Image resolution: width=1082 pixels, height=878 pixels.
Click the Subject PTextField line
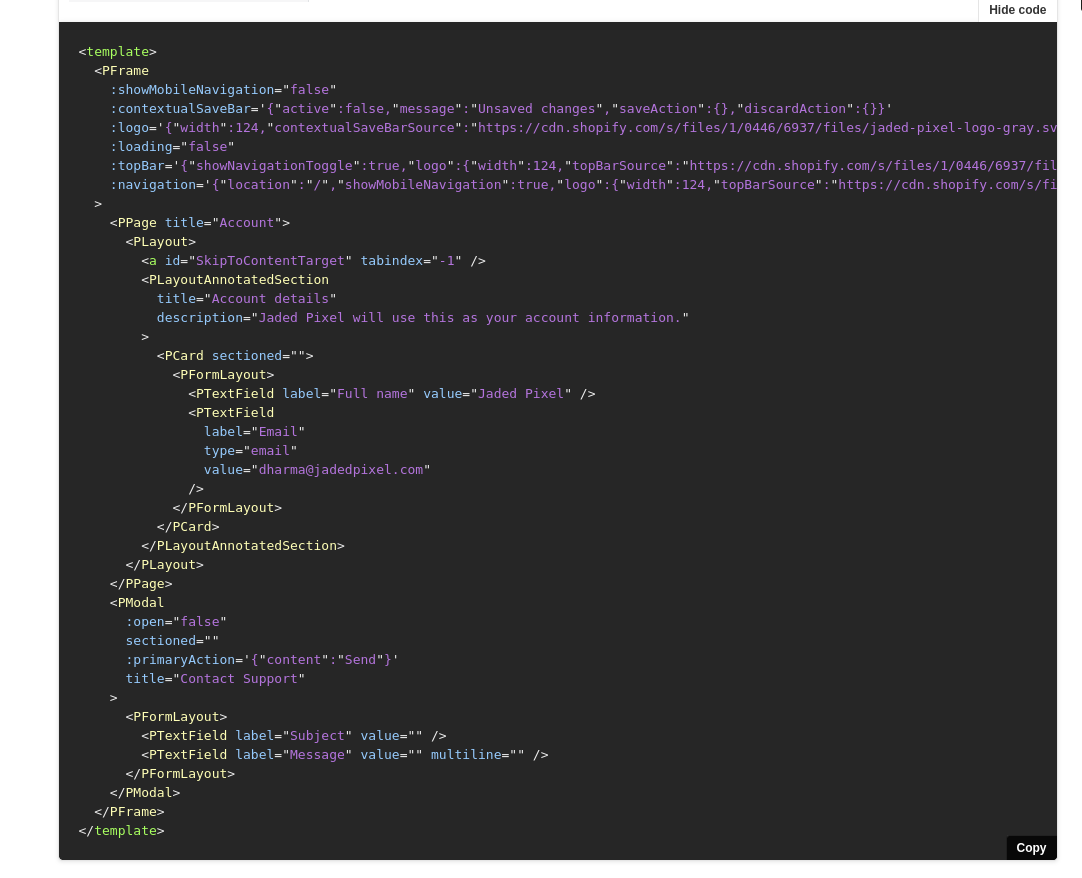tap(293, 735)
